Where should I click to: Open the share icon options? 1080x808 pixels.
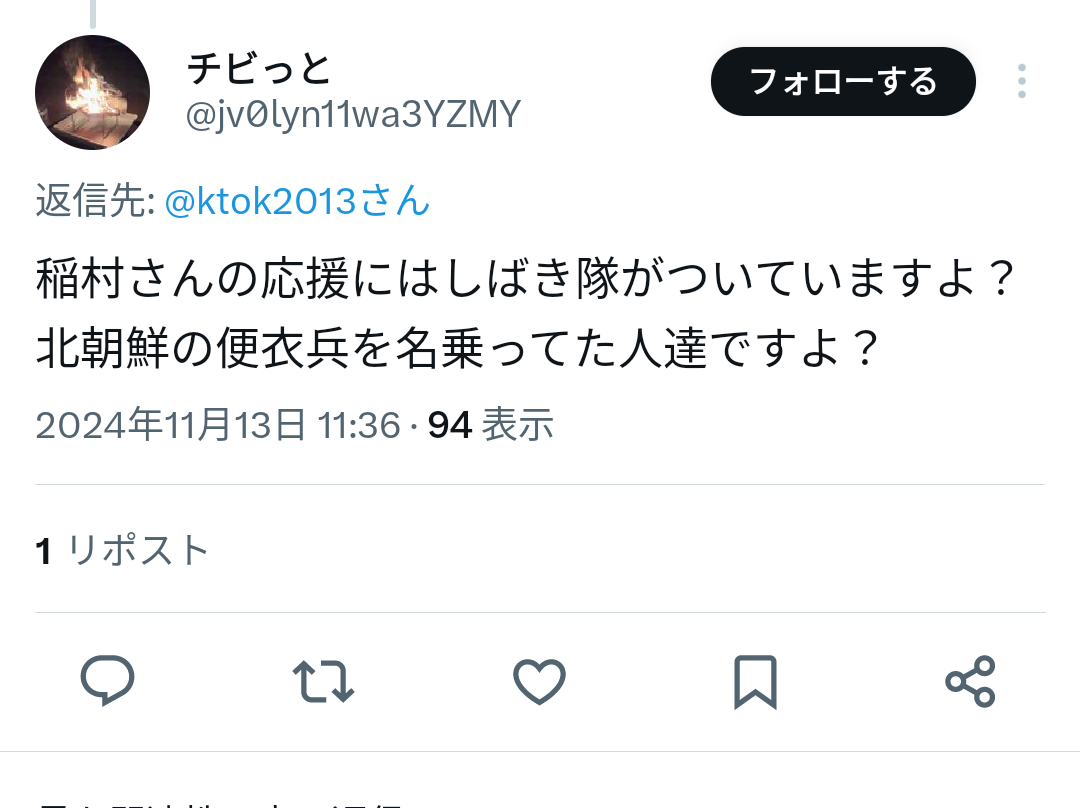pos(970,681)
